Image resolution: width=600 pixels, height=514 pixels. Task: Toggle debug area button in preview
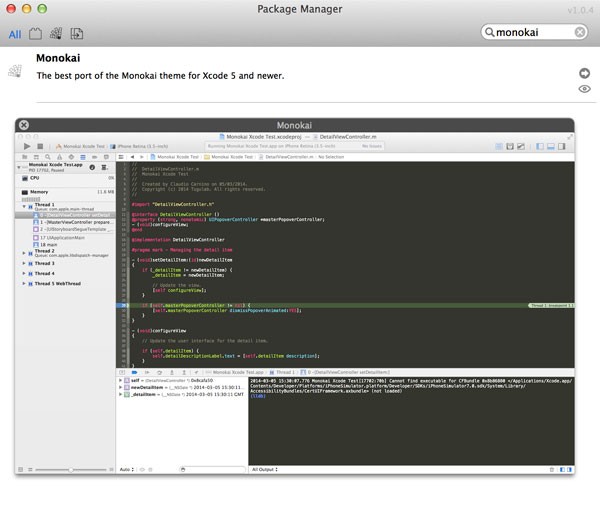click(x=551, y=146)
